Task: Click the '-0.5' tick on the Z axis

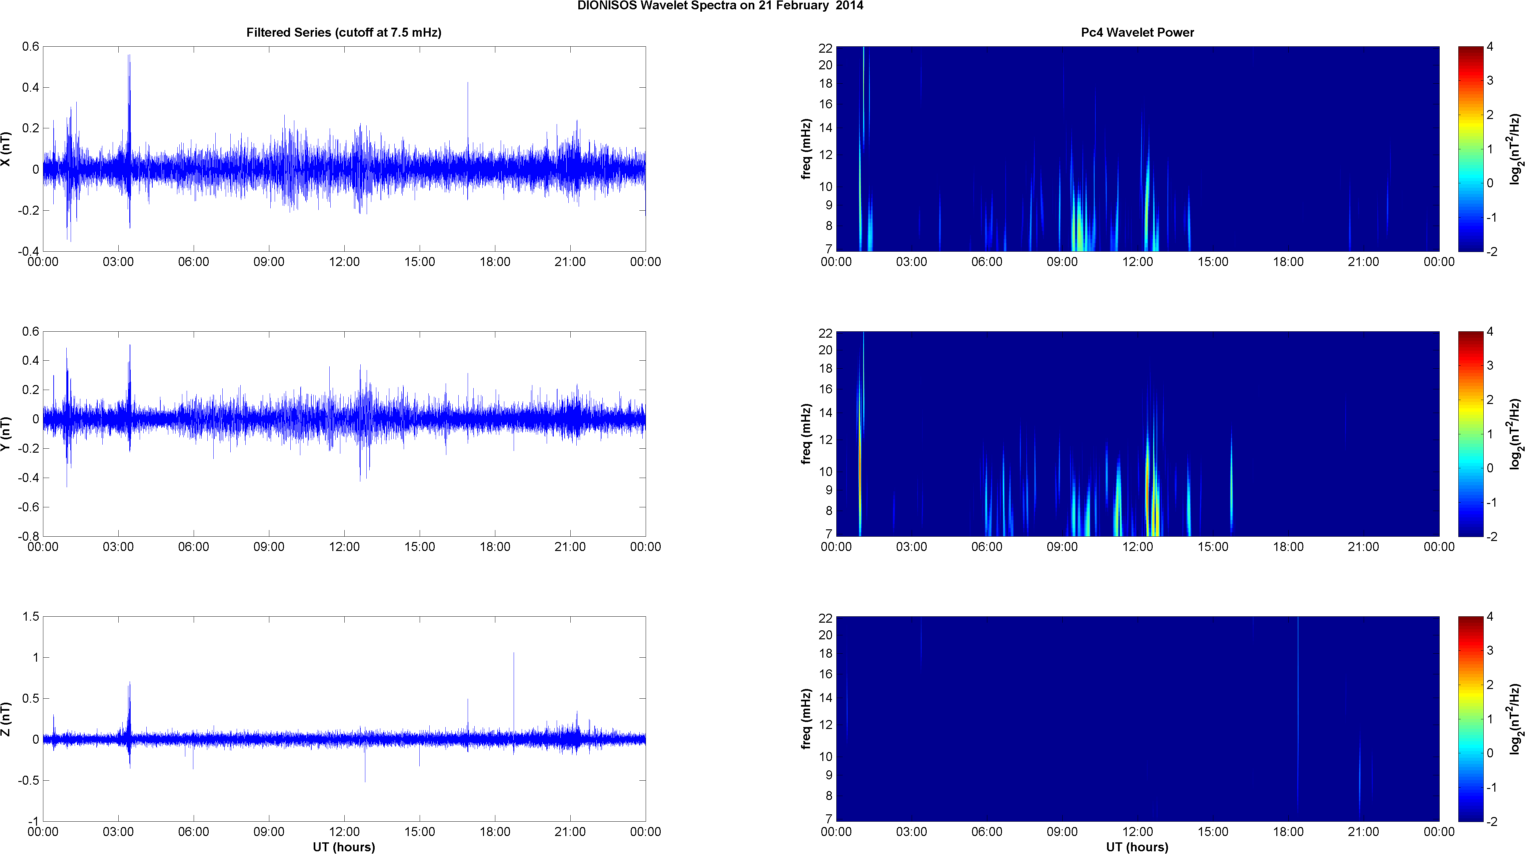Action: point(28,781)
